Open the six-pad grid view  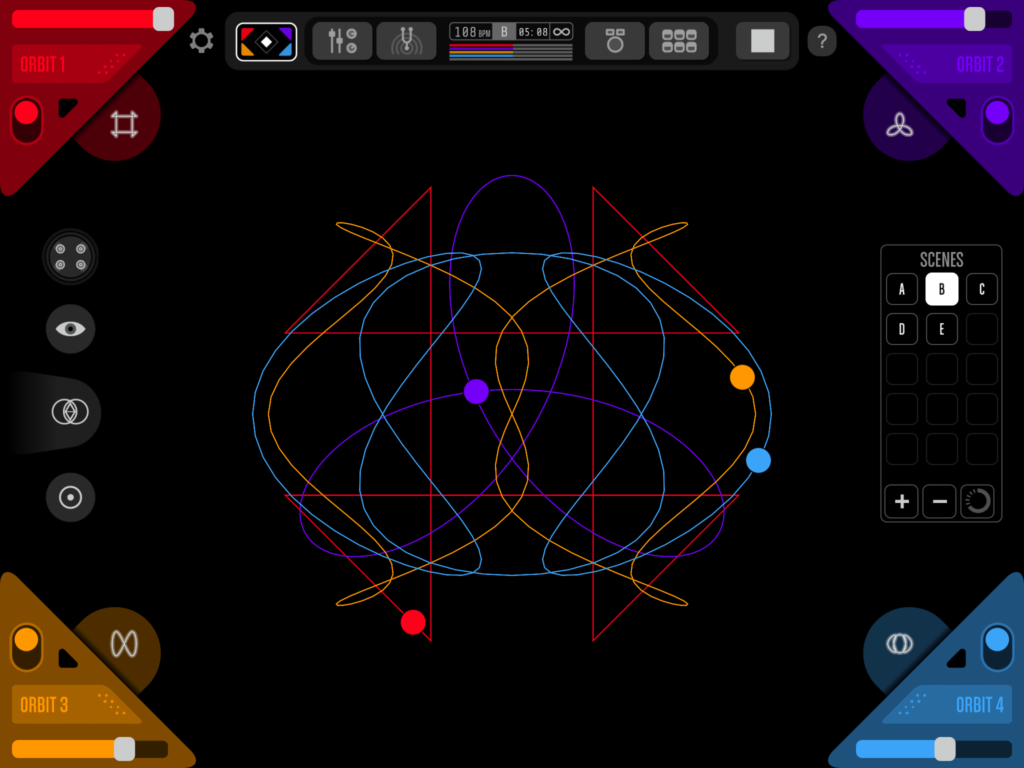pos(679,41)
